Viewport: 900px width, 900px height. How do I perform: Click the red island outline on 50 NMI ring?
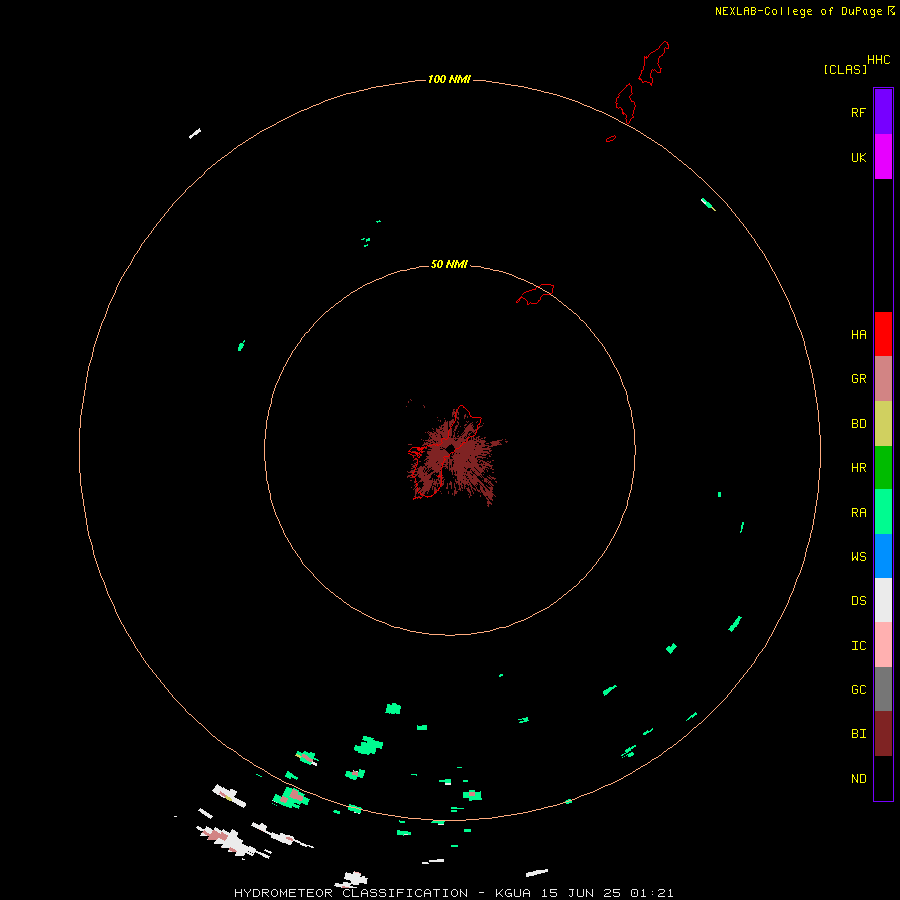tap(535, 294)
